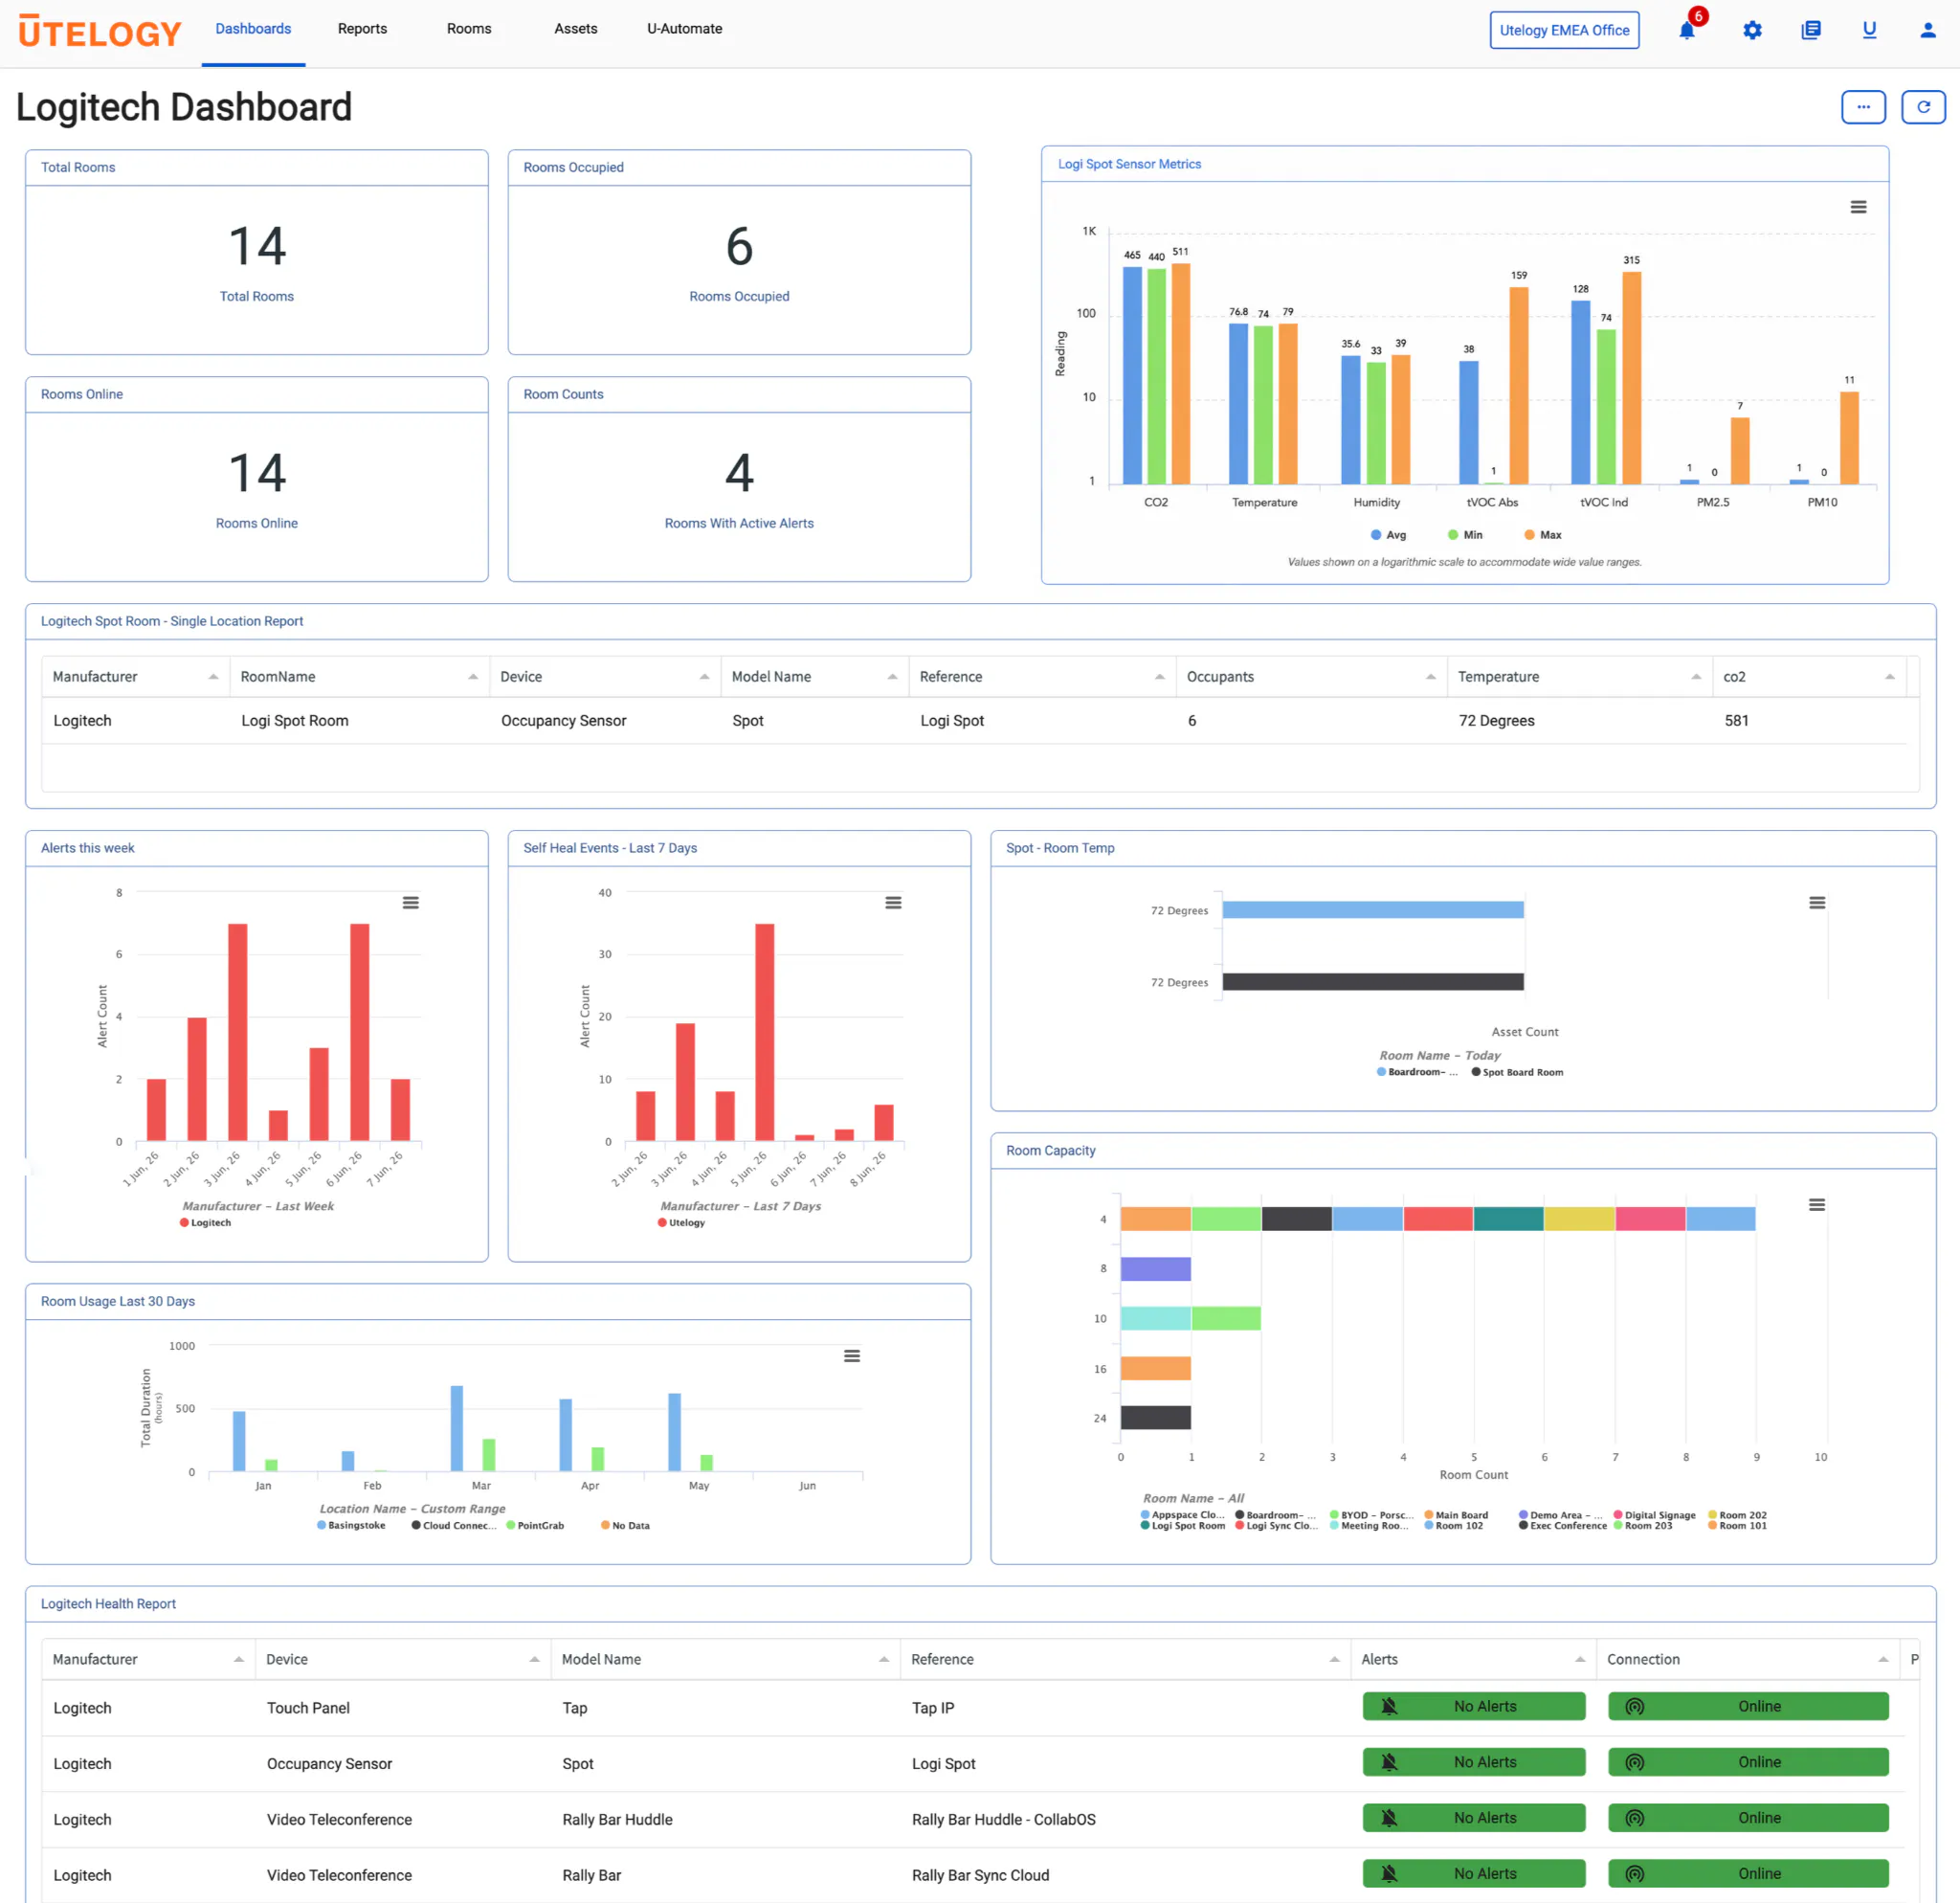Click the underlined U icon in header
Screen dimensions: 1960x1903
(x=1869, y=30)
